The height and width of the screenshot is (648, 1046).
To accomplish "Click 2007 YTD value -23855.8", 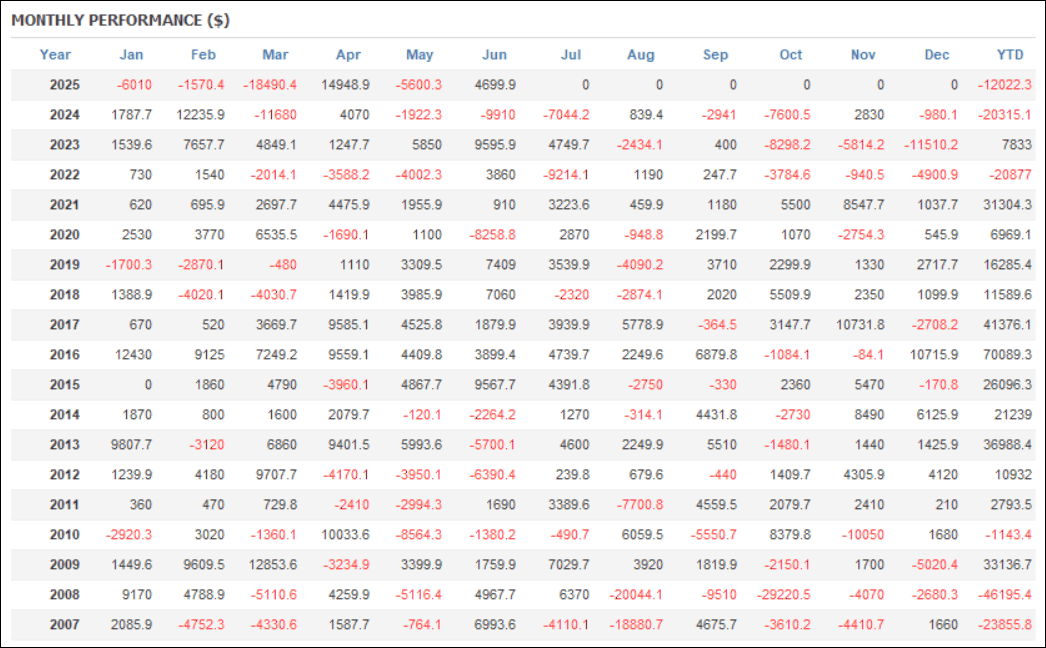I will pyautogui.click(x=1004, y=625).
